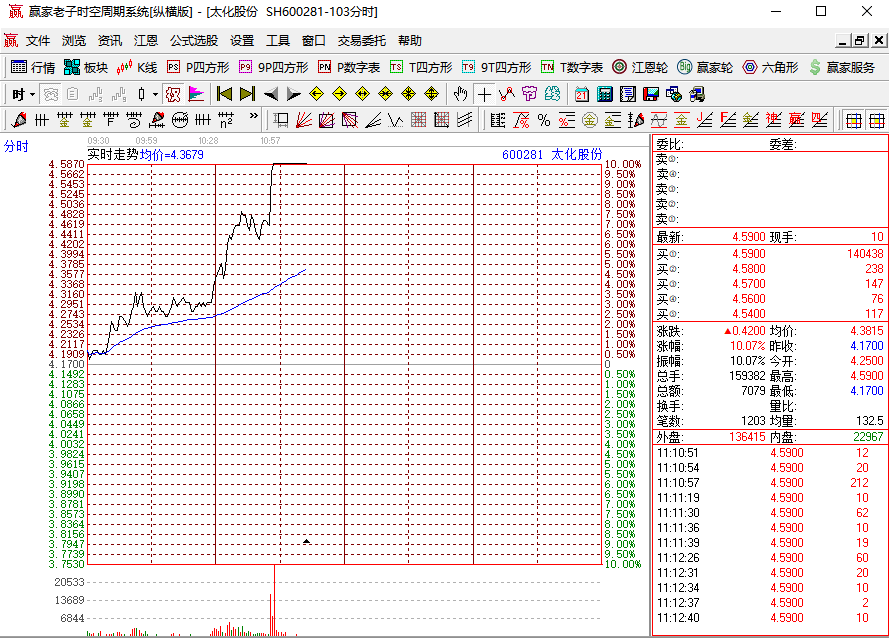Open the 资讯 menu
Image resolution: width=889 pixels, height=638 pixels.
(x=109, y=41)
